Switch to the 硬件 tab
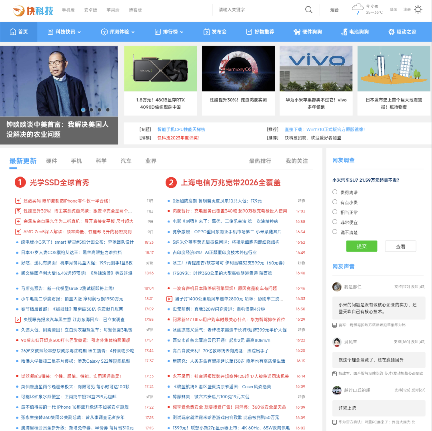 coord(51,161)
